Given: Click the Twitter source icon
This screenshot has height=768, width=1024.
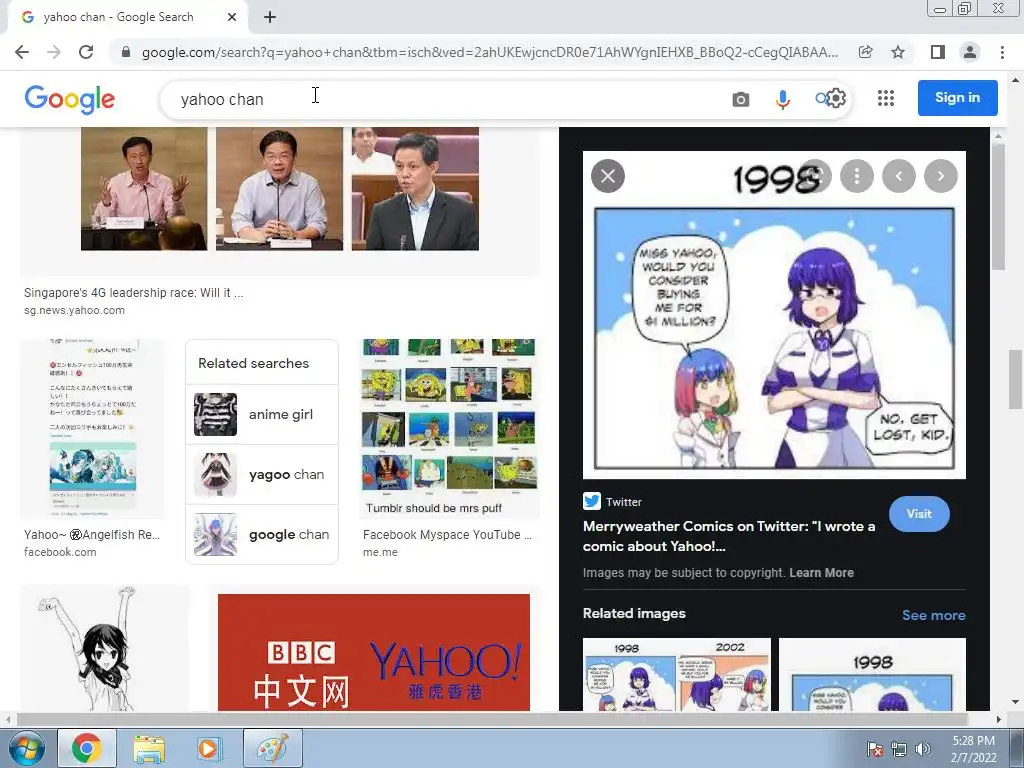Looking at the screenshot, I should [592, 502].
